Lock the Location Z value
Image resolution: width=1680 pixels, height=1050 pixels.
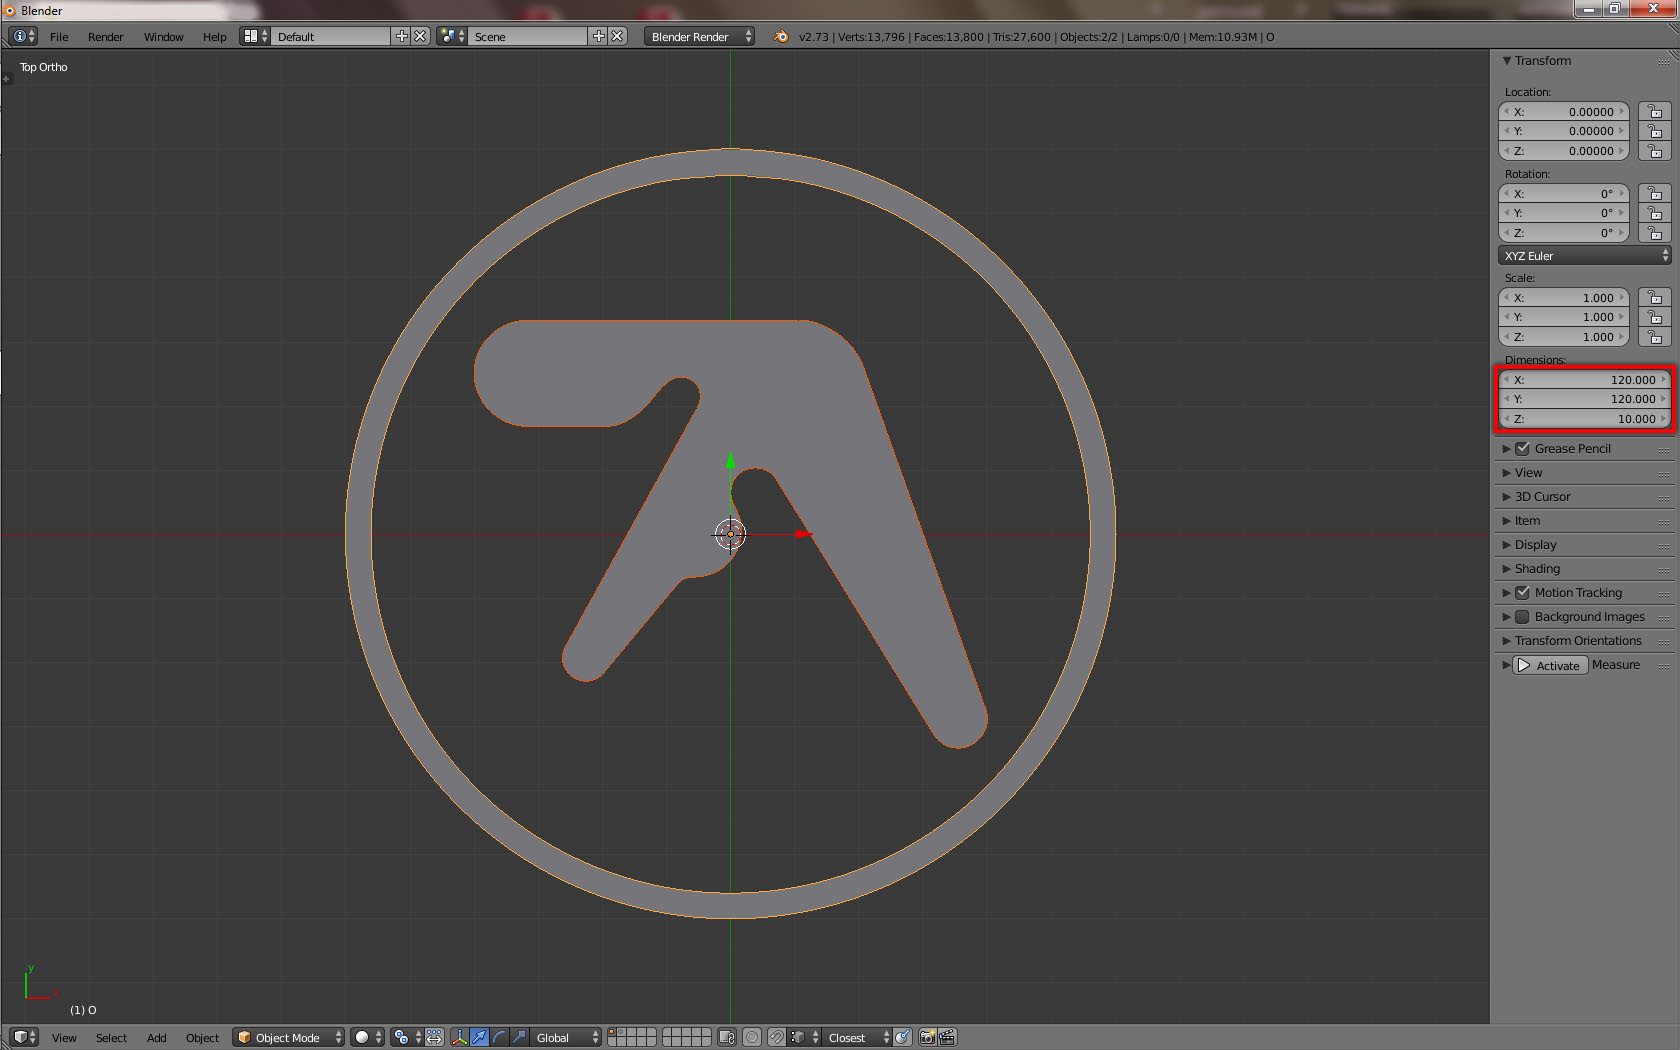(x=1655, y=151)
